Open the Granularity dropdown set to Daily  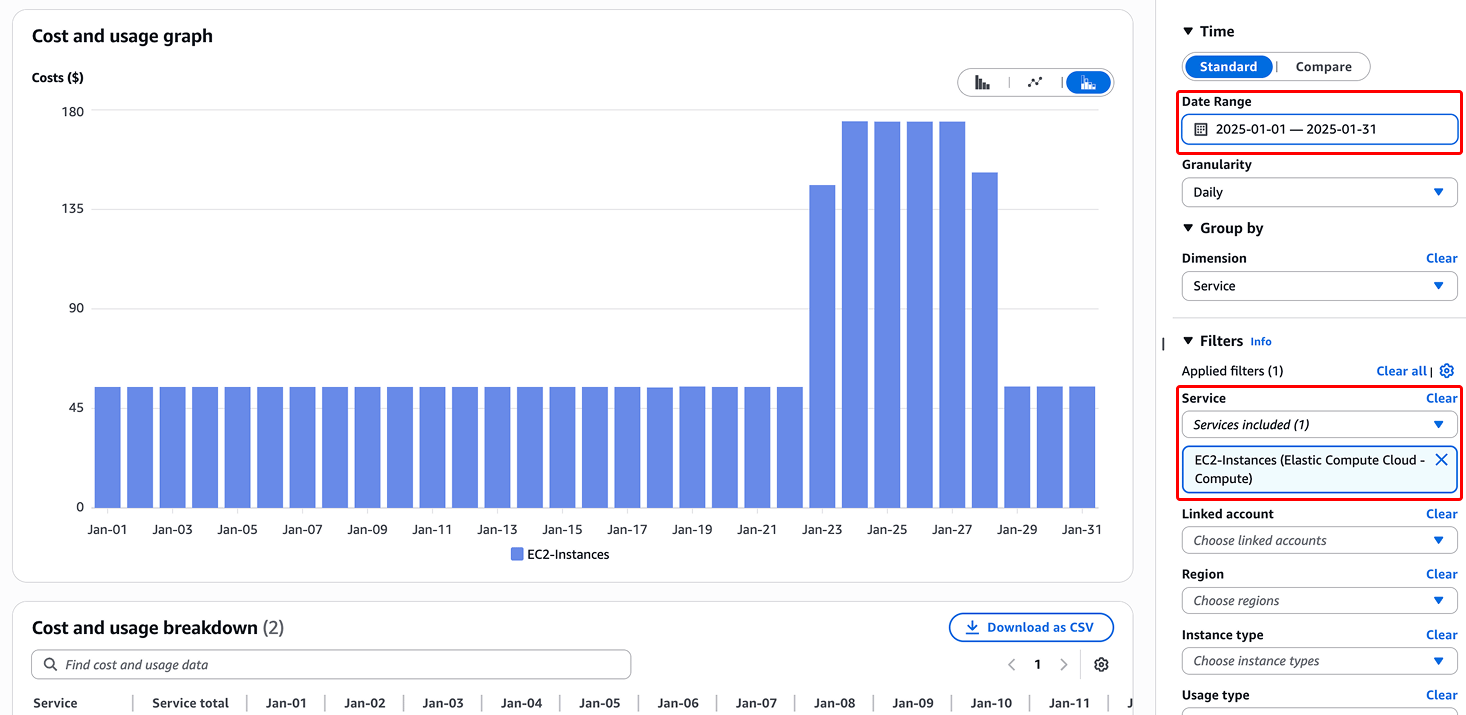point(1318,192)
